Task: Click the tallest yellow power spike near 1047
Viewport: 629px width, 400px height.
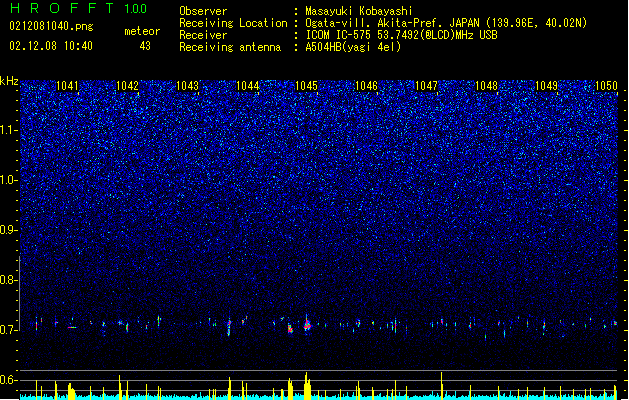Action: [x=442, y=384]
